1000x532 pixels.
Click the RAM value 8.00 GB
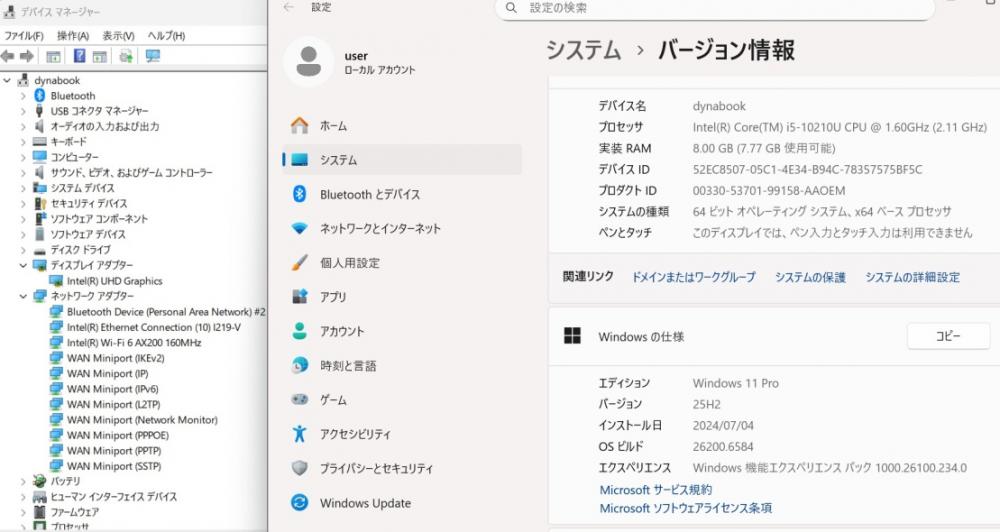pyautogui.click(x=764, y=148)
